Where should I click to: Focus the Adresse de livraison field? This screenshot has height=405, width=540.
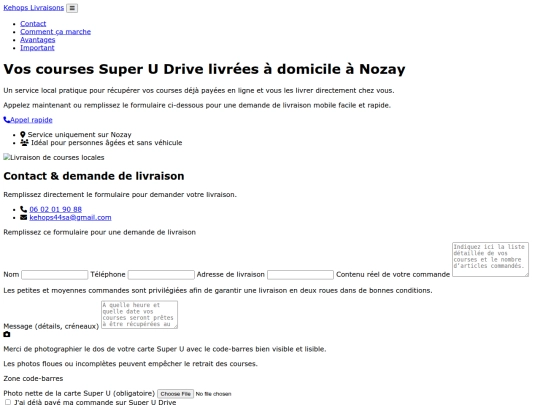click(300, 275)
